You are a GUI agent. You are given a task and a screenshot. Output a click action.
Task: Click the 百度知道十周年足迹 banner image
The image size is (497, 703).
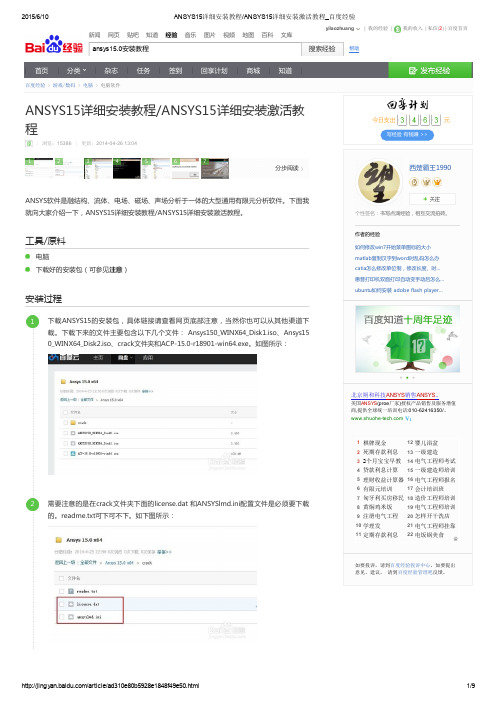click(x=407, y=339)
